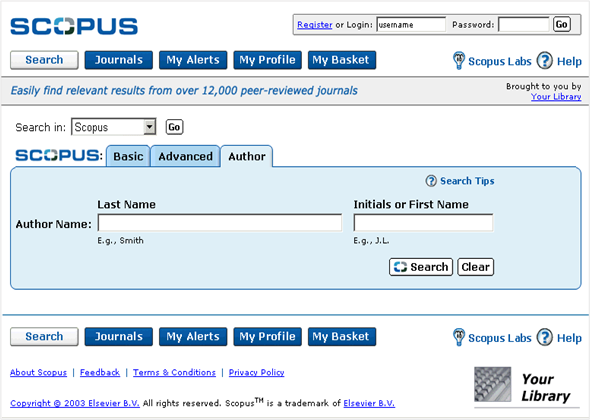Open the top My Basket button

[342, 60]
